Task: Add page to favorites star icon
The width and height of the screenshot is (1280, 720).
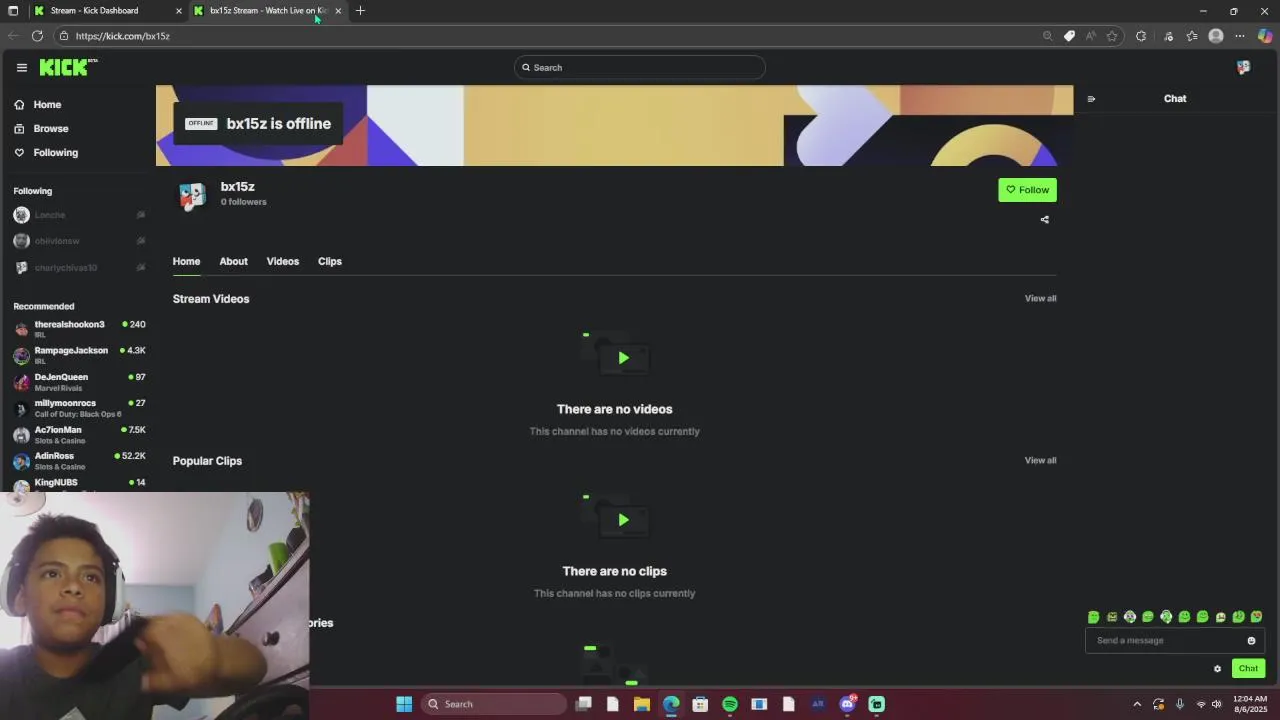Action: pos(1112,36)
